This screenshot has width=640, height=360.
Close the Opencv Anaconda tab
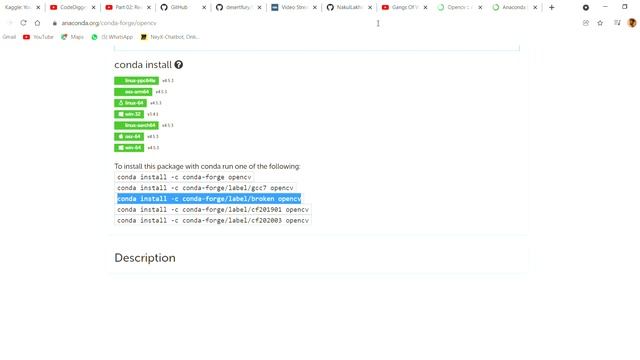coord(480,7)
